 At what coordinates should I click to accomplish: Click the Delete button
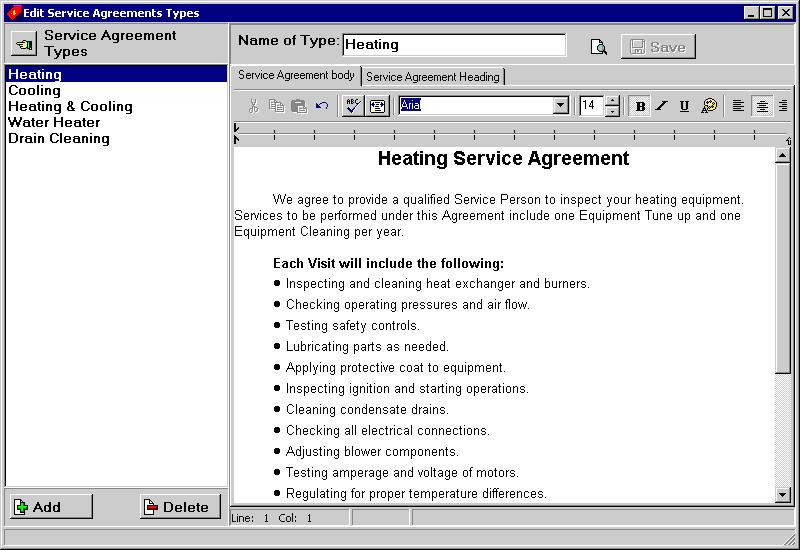pos(181,507)
